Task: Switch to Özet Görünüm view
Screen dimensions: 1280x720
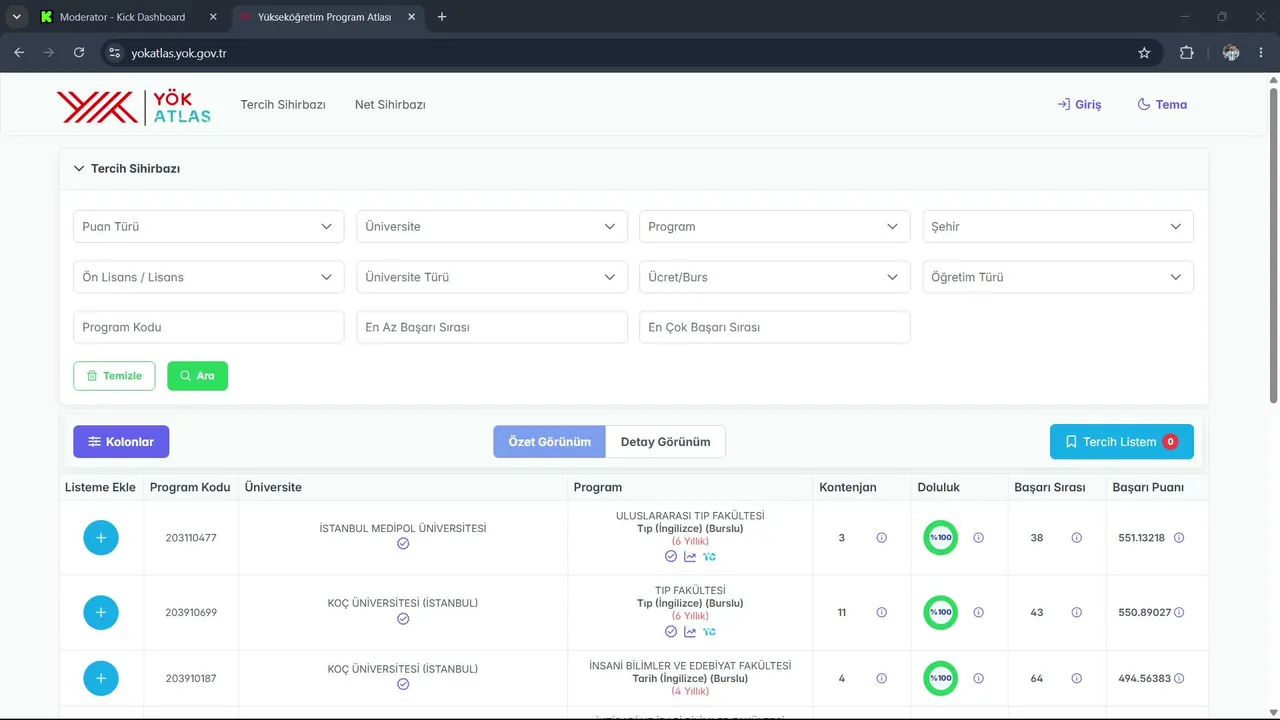Action: click(x=549, y=442)
